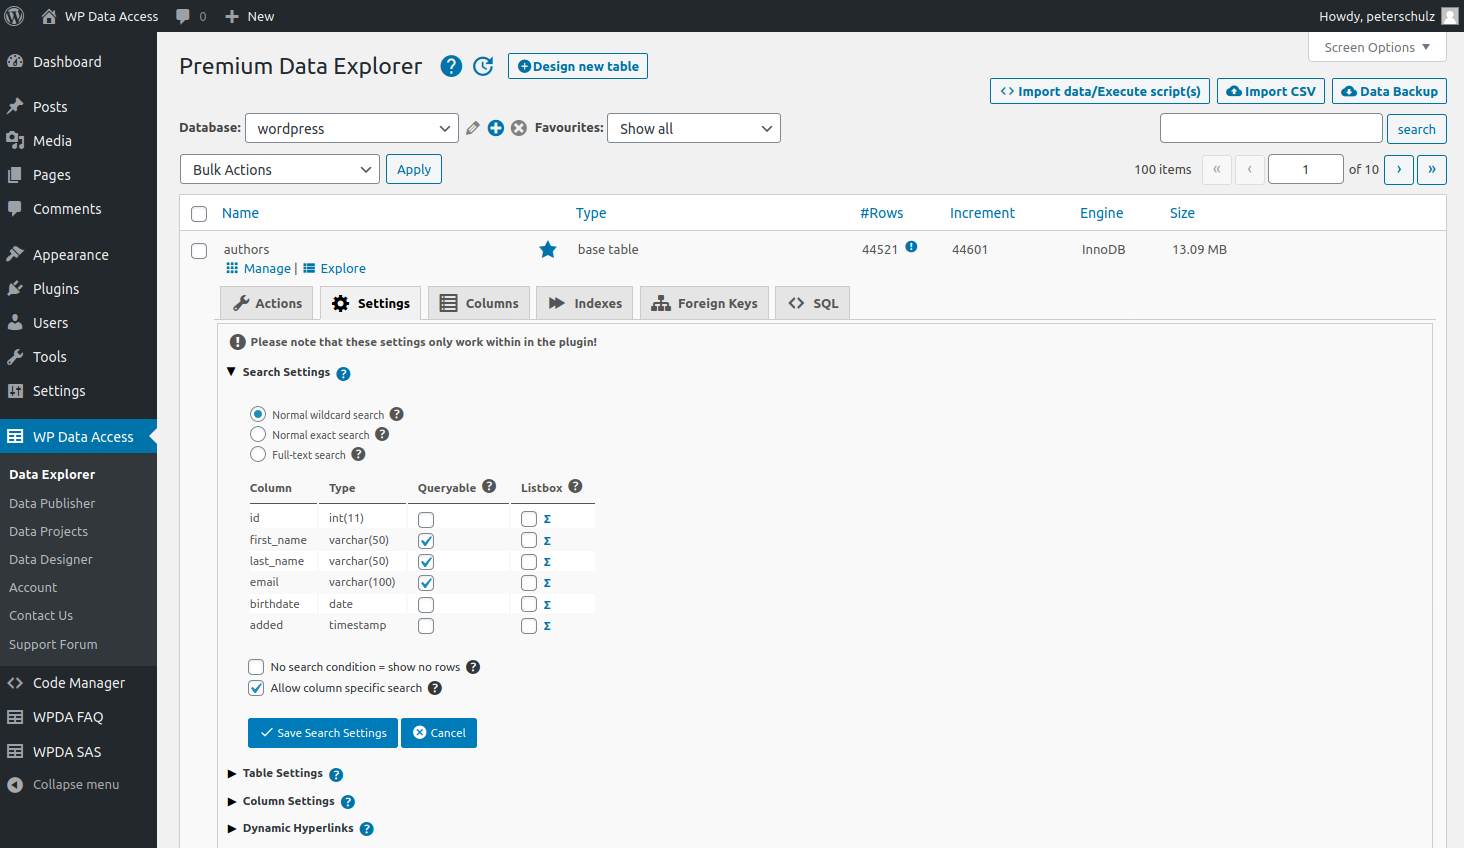
Task: Switch to the SQL tab
Action: tap(812, 303)
